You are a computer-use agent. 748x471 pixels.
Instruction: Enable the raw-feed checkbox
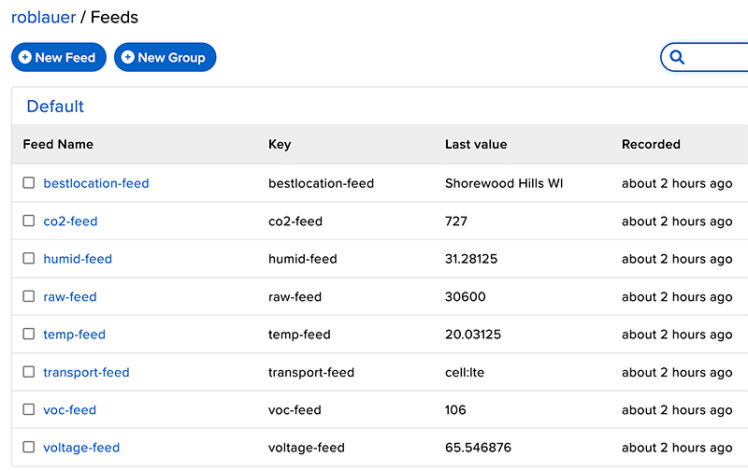(29, 297)
